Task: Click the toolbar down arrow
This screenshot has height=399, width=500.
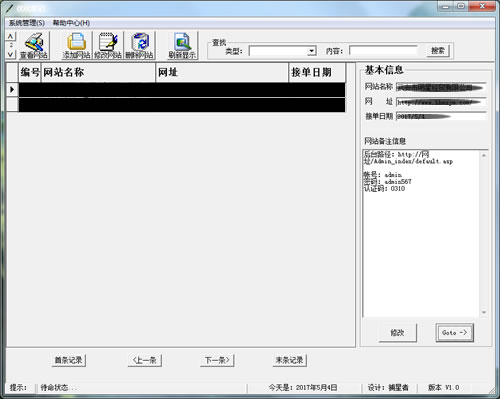Action: coord(11,54)
